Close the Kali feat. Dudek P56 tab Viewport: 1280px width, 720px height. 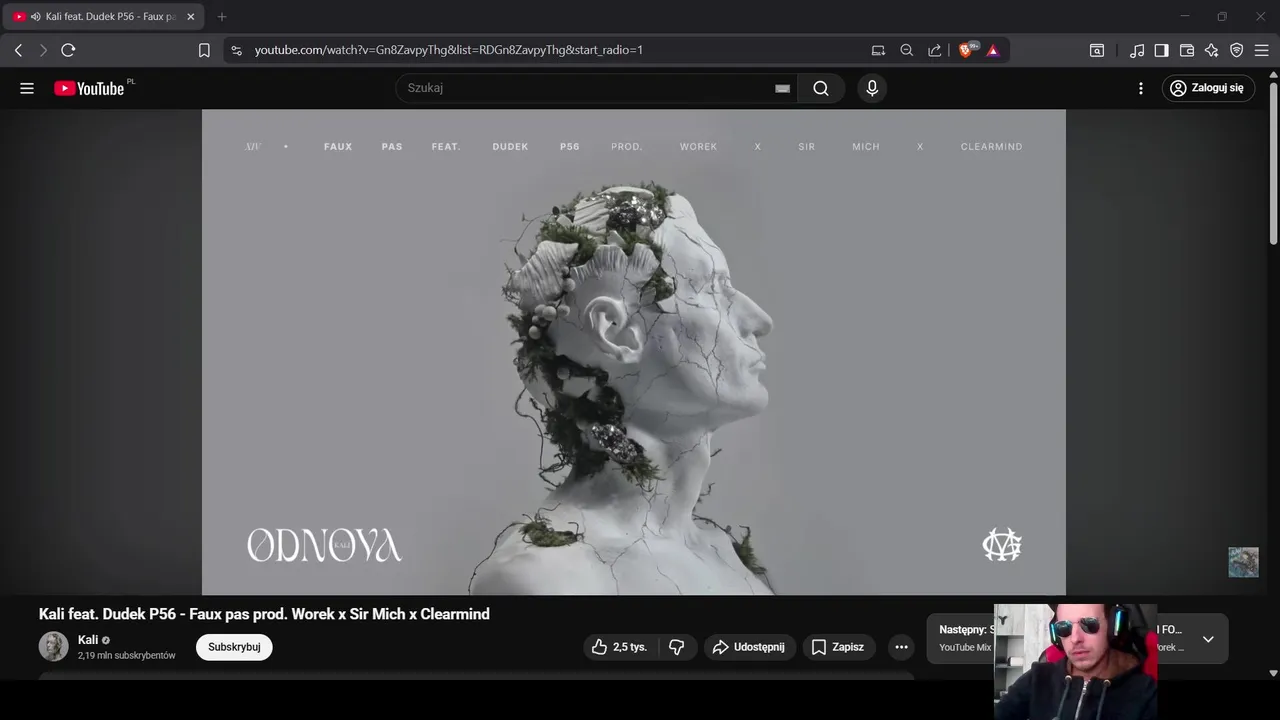click(x=191, y=17)
